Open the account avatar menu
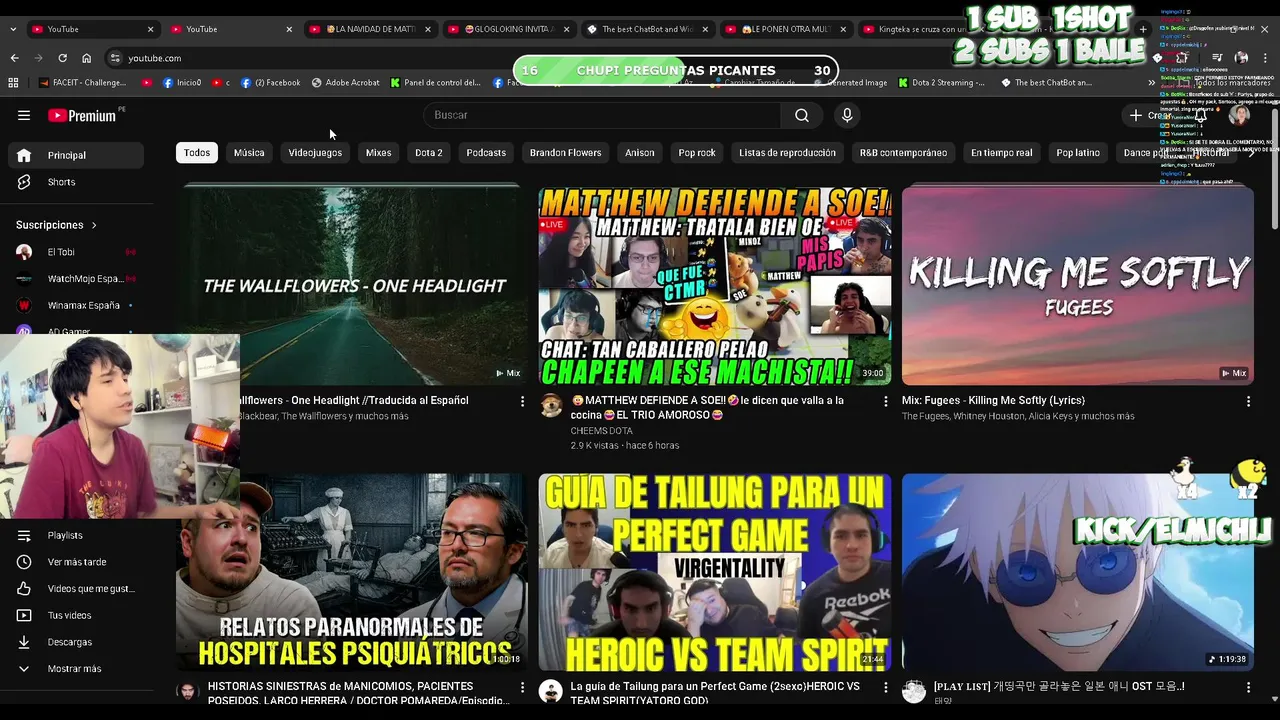1280x720 pixels. click(x=1239, y=115)
